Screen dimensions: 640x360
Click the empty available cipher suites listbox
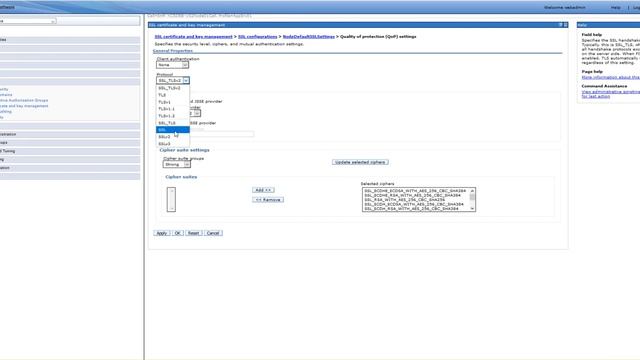pos(171,200)
